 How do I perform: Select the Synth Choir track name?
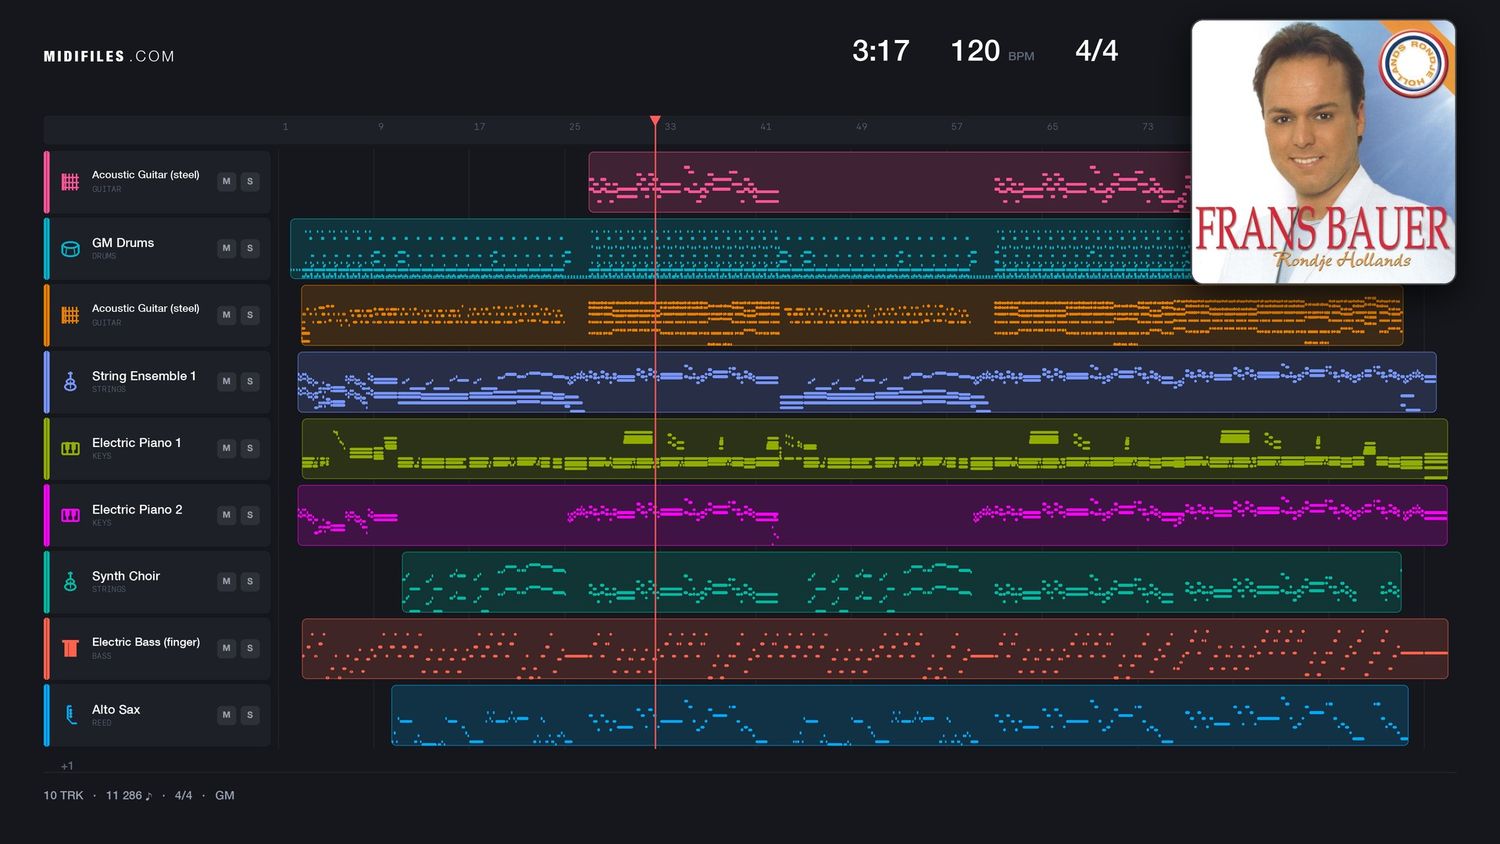click(126, 576)
